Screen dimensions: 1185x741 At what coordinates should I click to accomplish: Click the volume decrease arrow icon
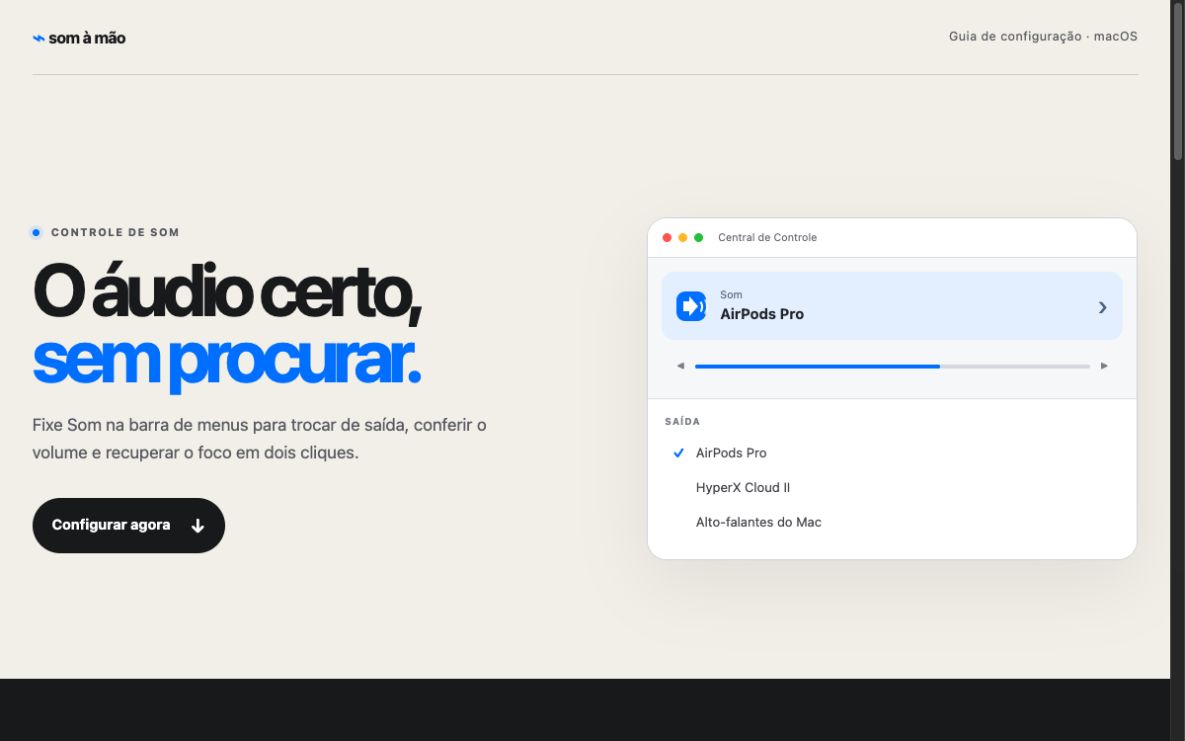[x=680, y=366]
